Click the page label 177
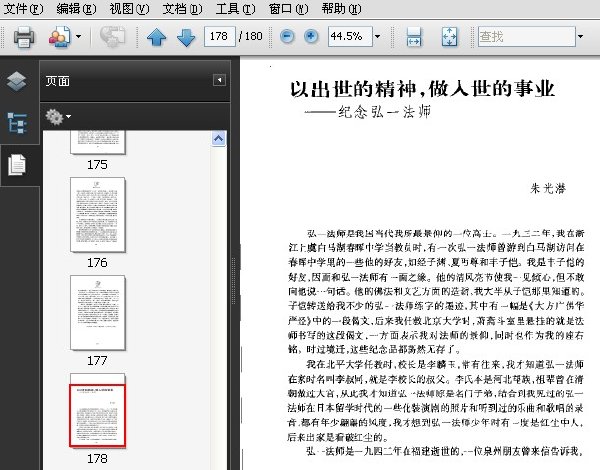600x470 pixels. (97, 361)
